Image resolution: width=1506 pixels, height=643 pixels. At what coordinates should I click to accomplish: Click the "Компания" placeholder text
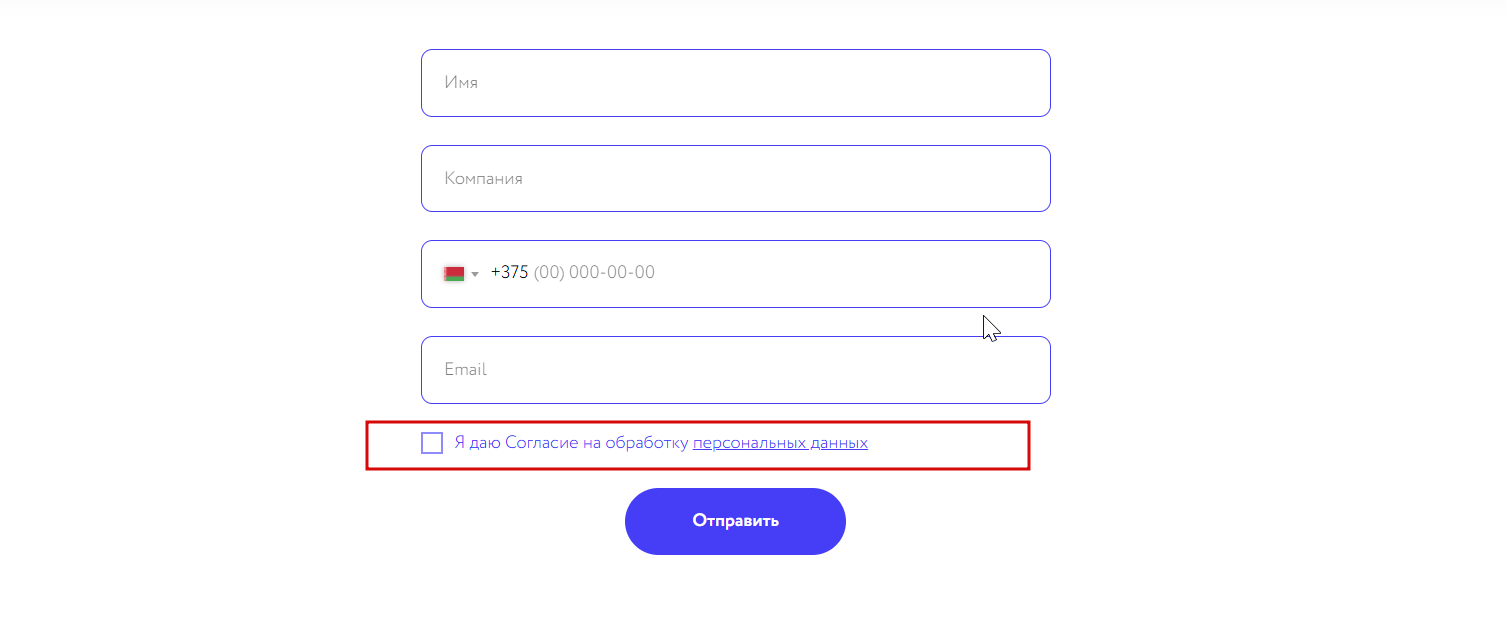(484, 179)
